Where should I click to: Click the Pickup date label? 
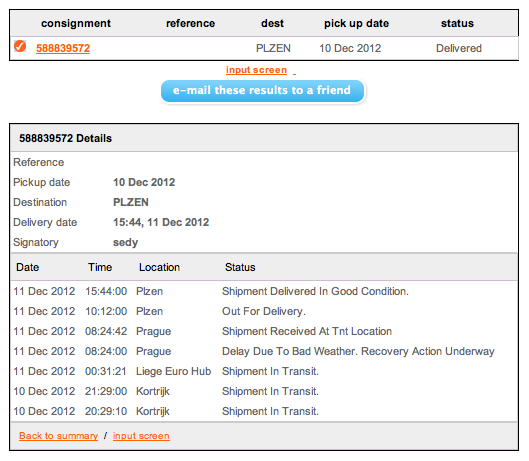pyautogui.click(x=41, y=182)
